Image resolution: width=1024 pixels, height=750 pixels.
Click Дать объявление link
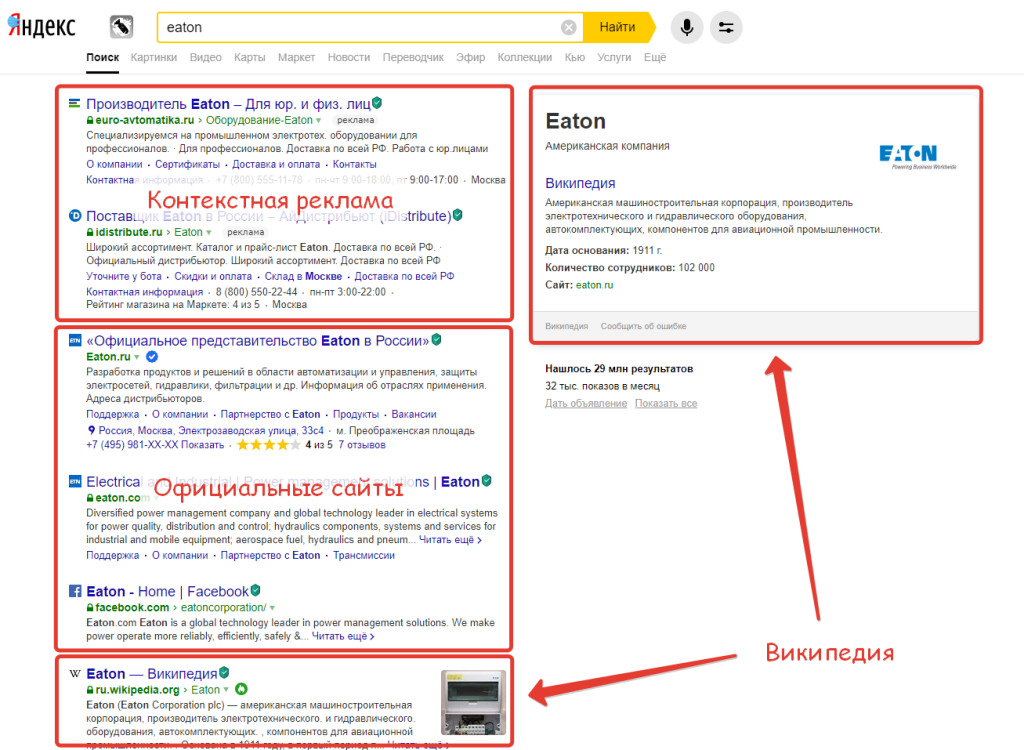coord(586,403)
